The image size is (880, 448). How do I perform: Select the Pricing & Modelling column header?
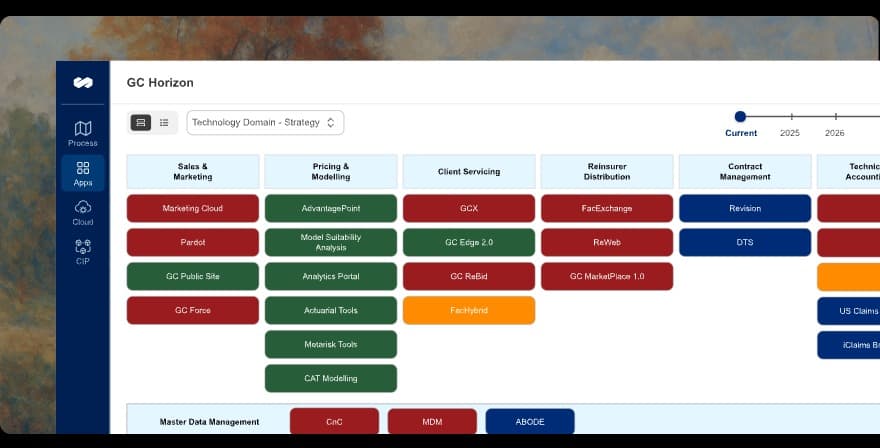pyautogui.click(x=331, y=171)
